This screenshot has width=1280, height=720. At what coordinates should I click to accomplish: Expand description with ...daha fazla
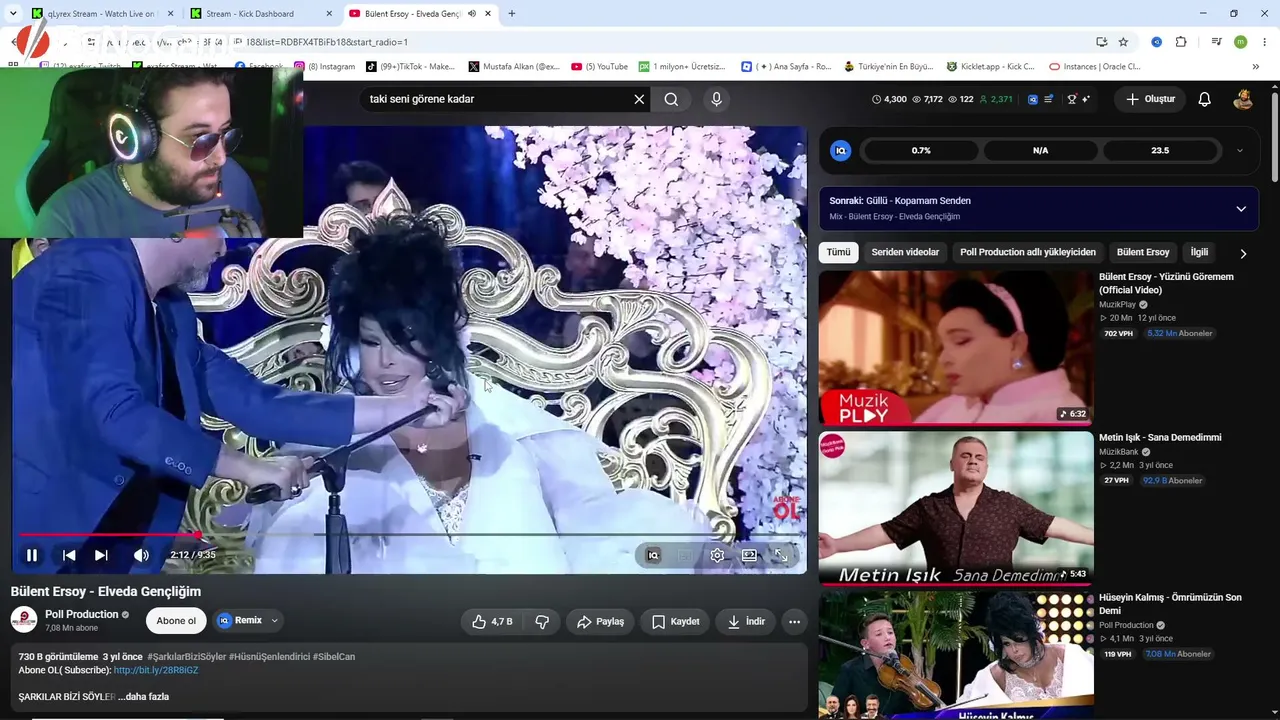144,697
